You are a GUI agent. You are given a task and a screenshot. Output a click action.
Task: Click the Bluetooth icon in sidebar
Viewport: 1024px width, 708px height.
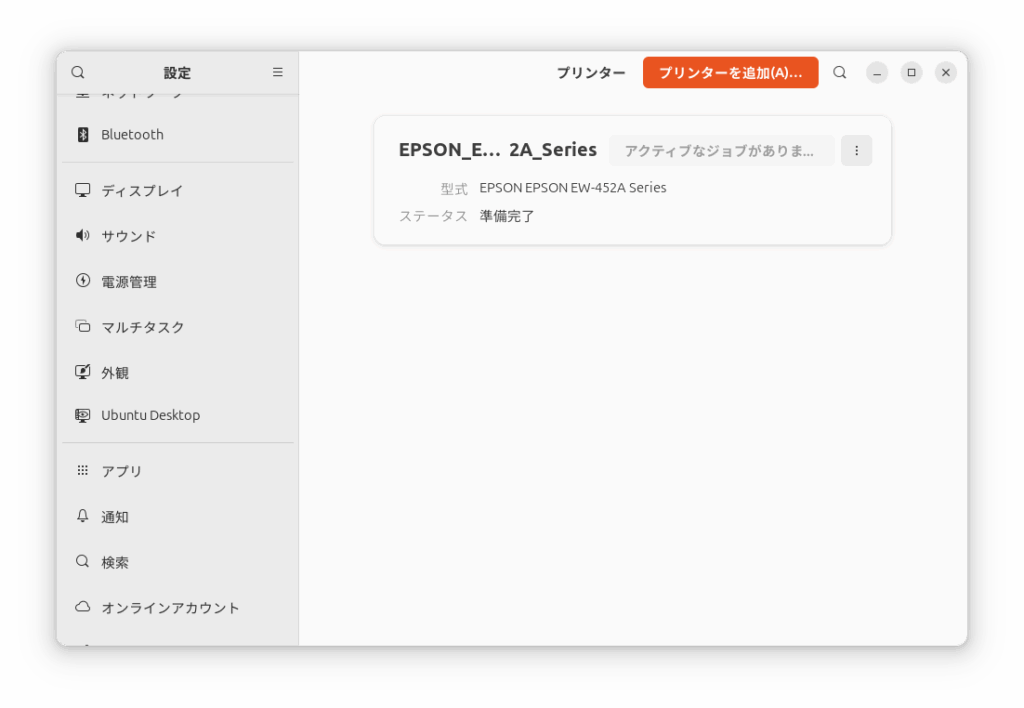[83, 135]
